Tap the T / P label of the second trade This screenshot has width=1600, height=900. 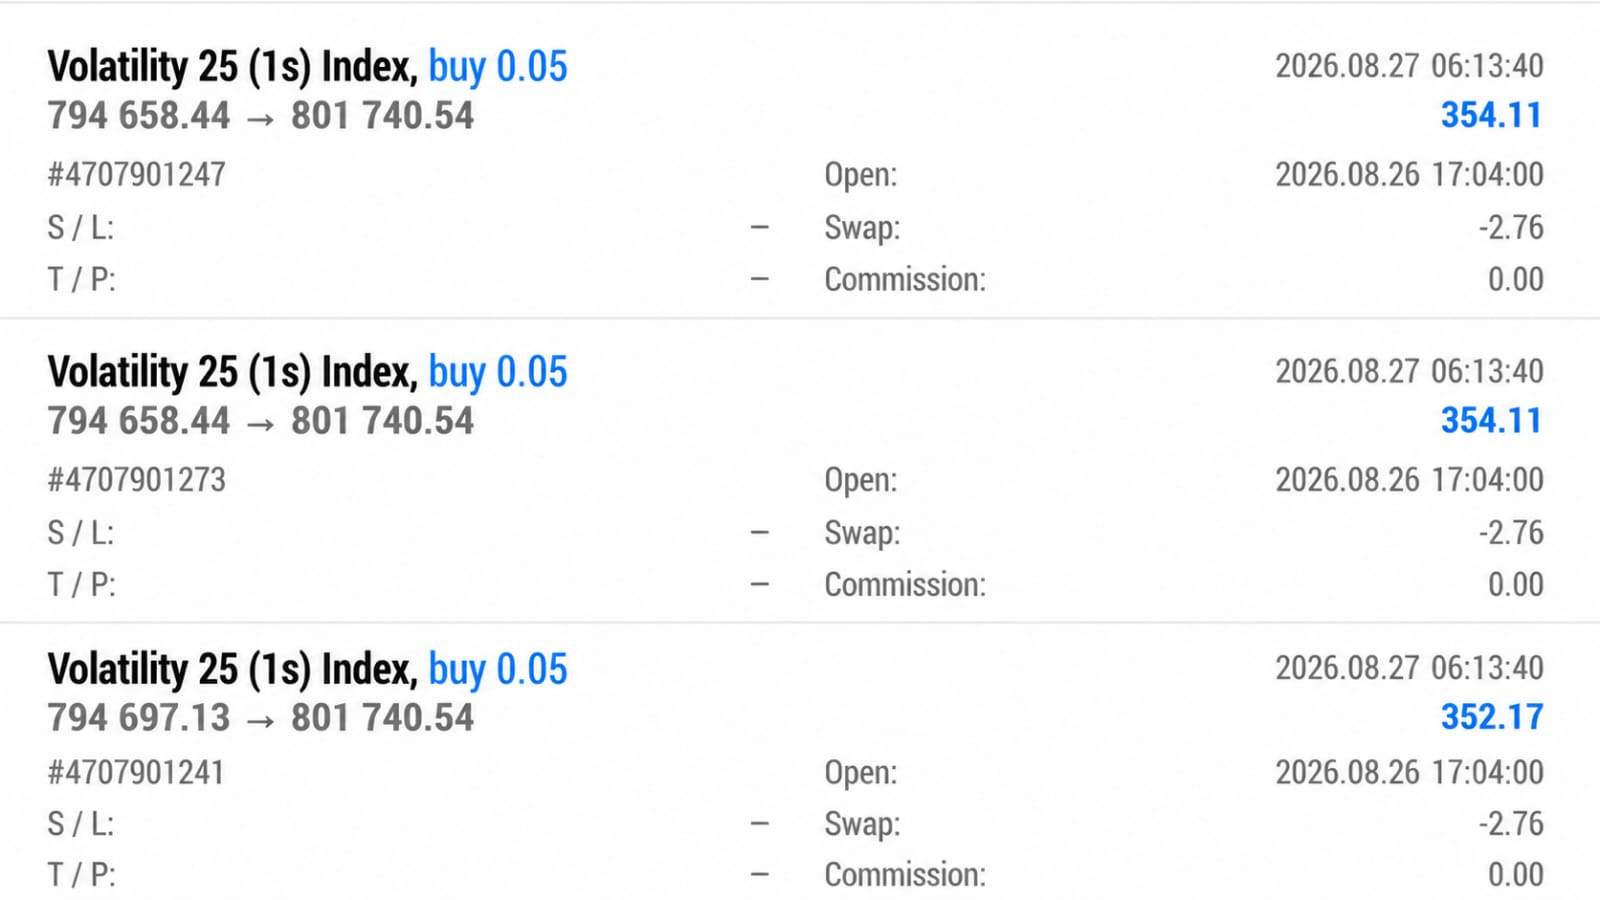pyautogui.click(x=81, y=585)
